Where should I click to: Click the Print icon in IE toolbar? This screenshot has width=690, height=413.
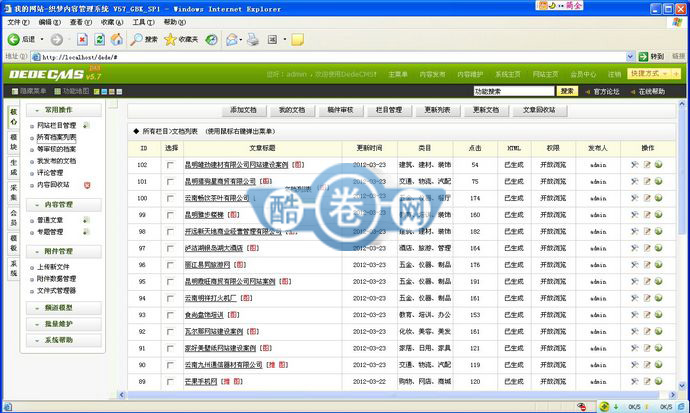(x=253, y=40)
